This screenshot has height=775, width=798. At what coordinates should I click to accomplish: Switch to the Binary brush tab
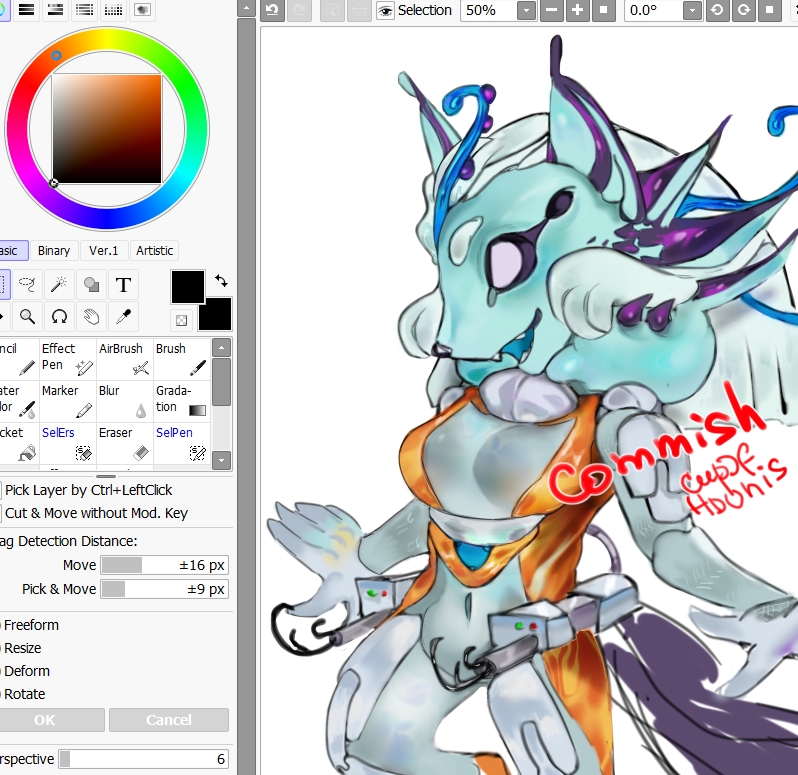coord(54,251)
